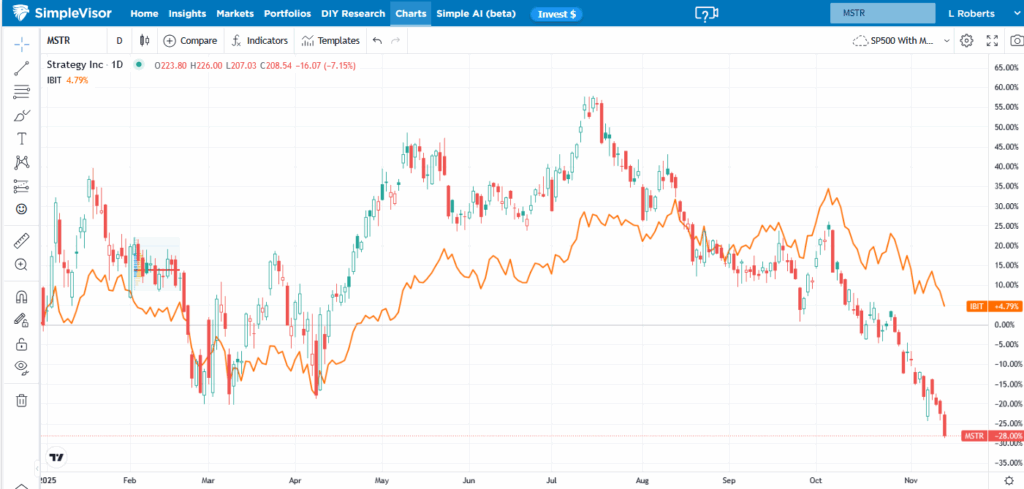Open chart settings gear in top toolbar
This screenshot has width=1024, height=489.
(x=967, y=40)
